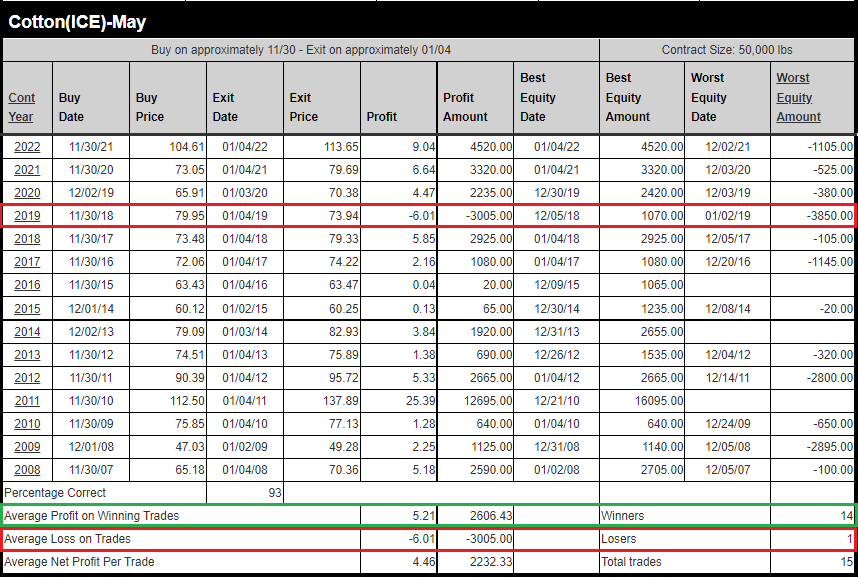The image size is (858, 578).
Task: Open the 2015 contract year link
Action: point(27,308)
